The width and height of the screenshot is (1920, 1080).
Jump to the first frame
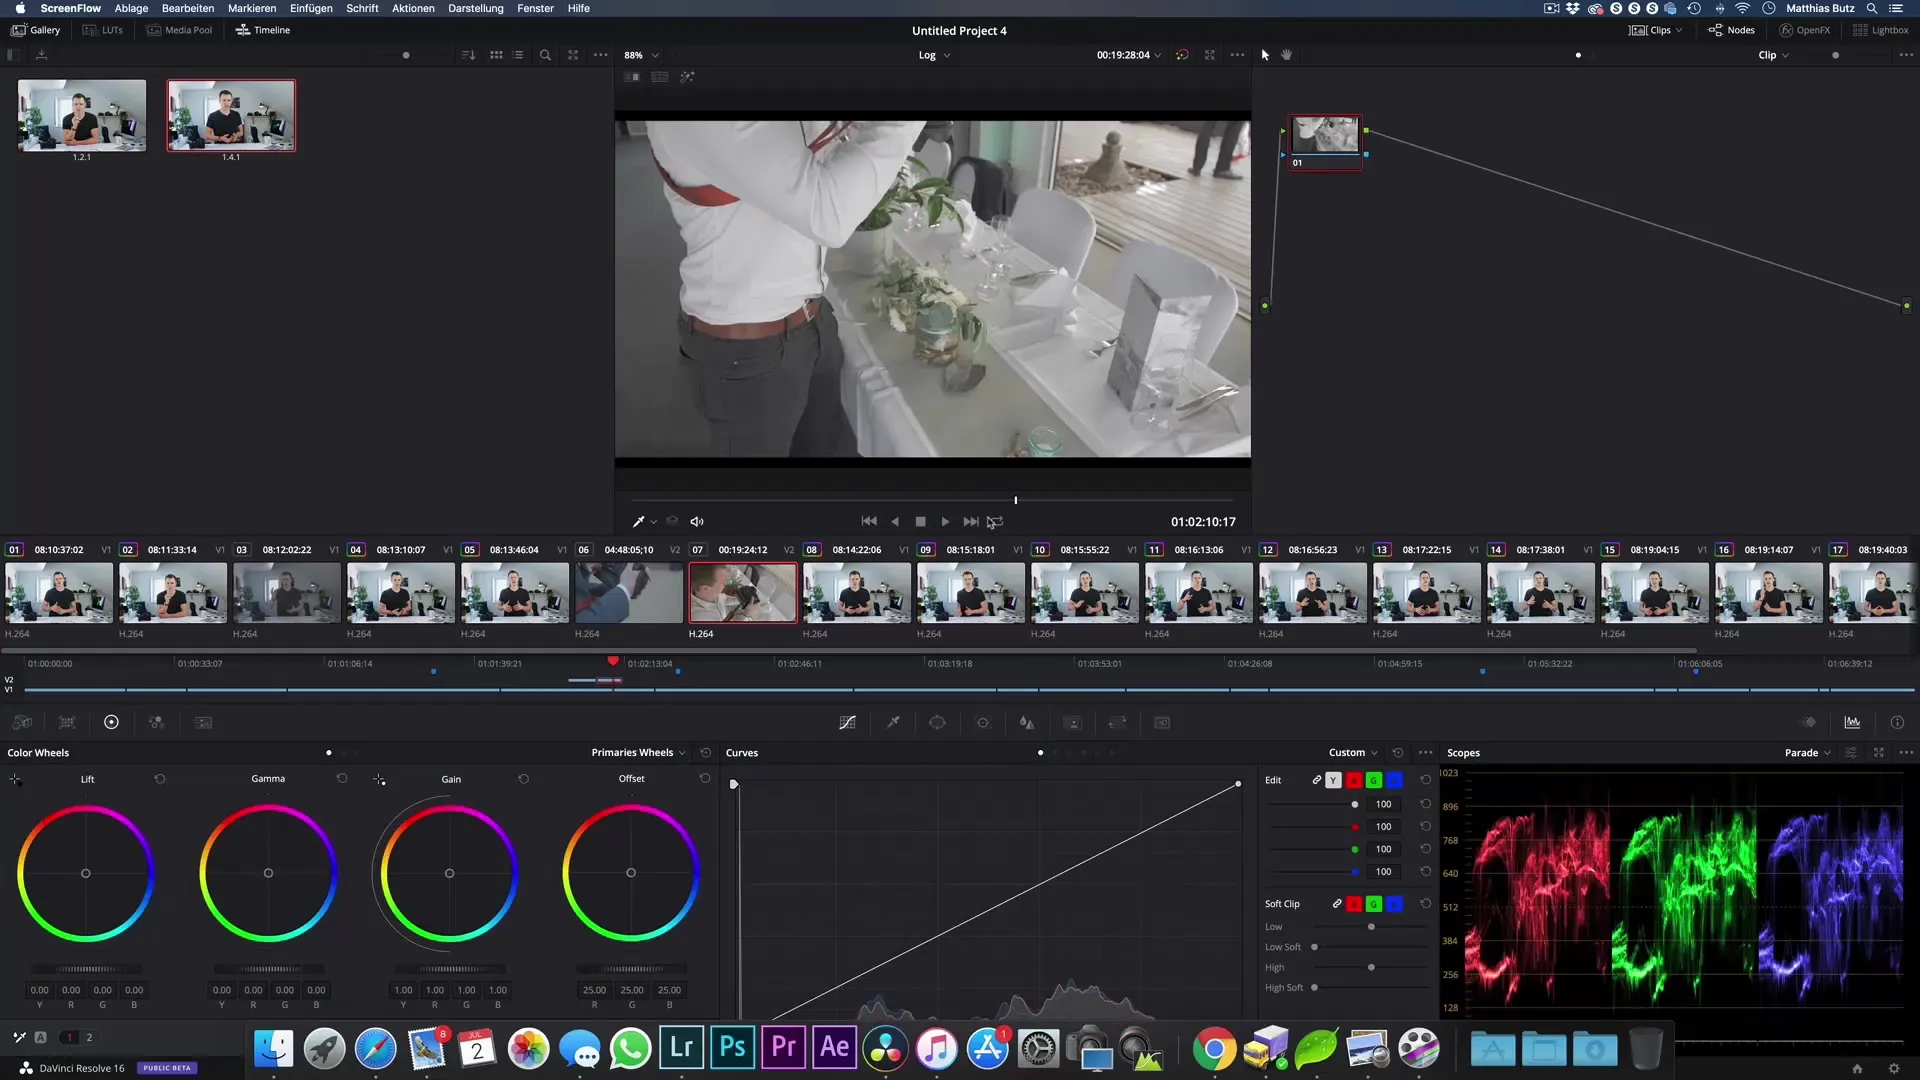click(x=869, y=521)
